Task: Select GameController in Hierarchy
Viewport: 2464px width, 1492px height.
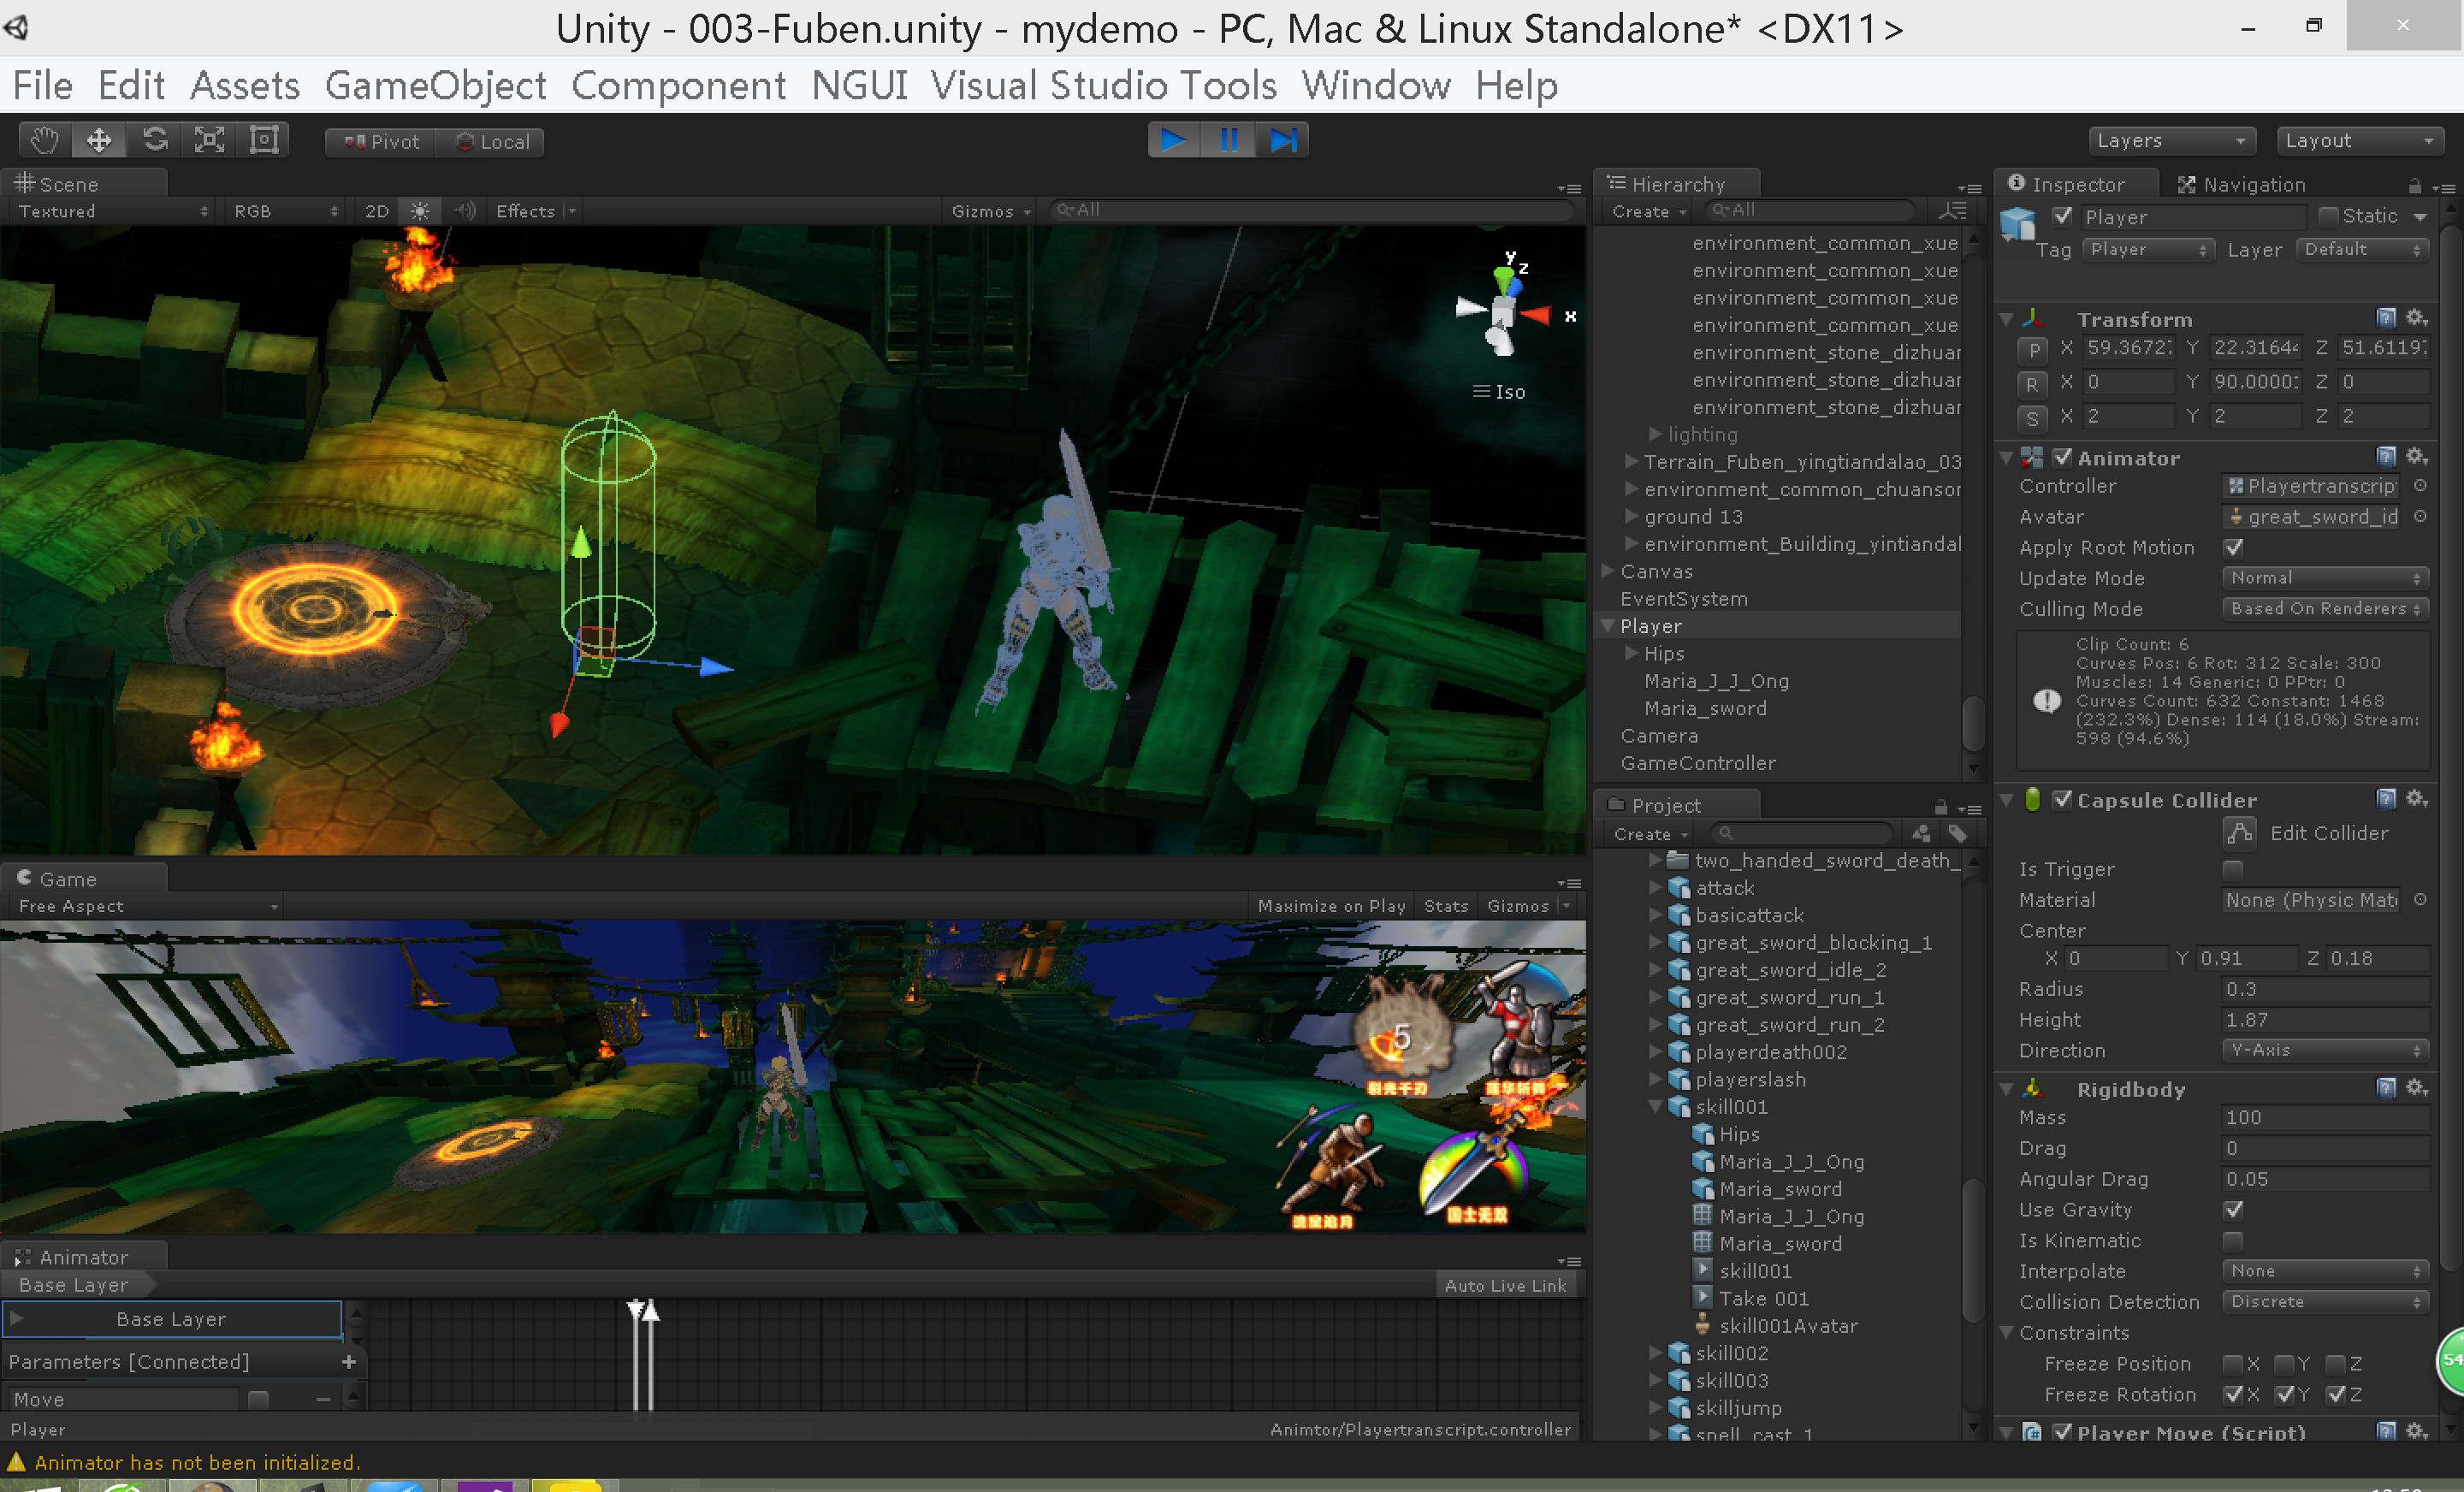Action: click(1698, 763)
